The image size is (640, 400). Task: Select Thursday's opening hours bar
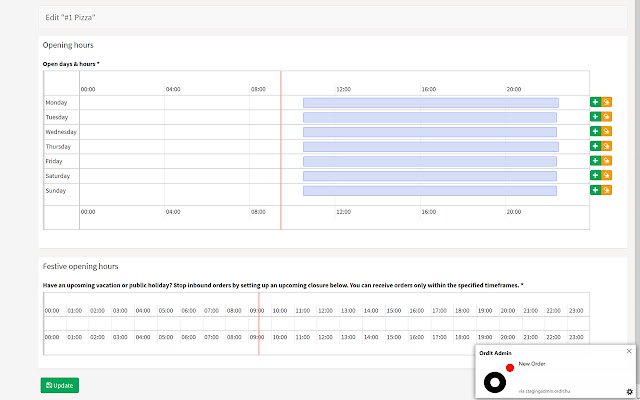click(x=431, y=147)
